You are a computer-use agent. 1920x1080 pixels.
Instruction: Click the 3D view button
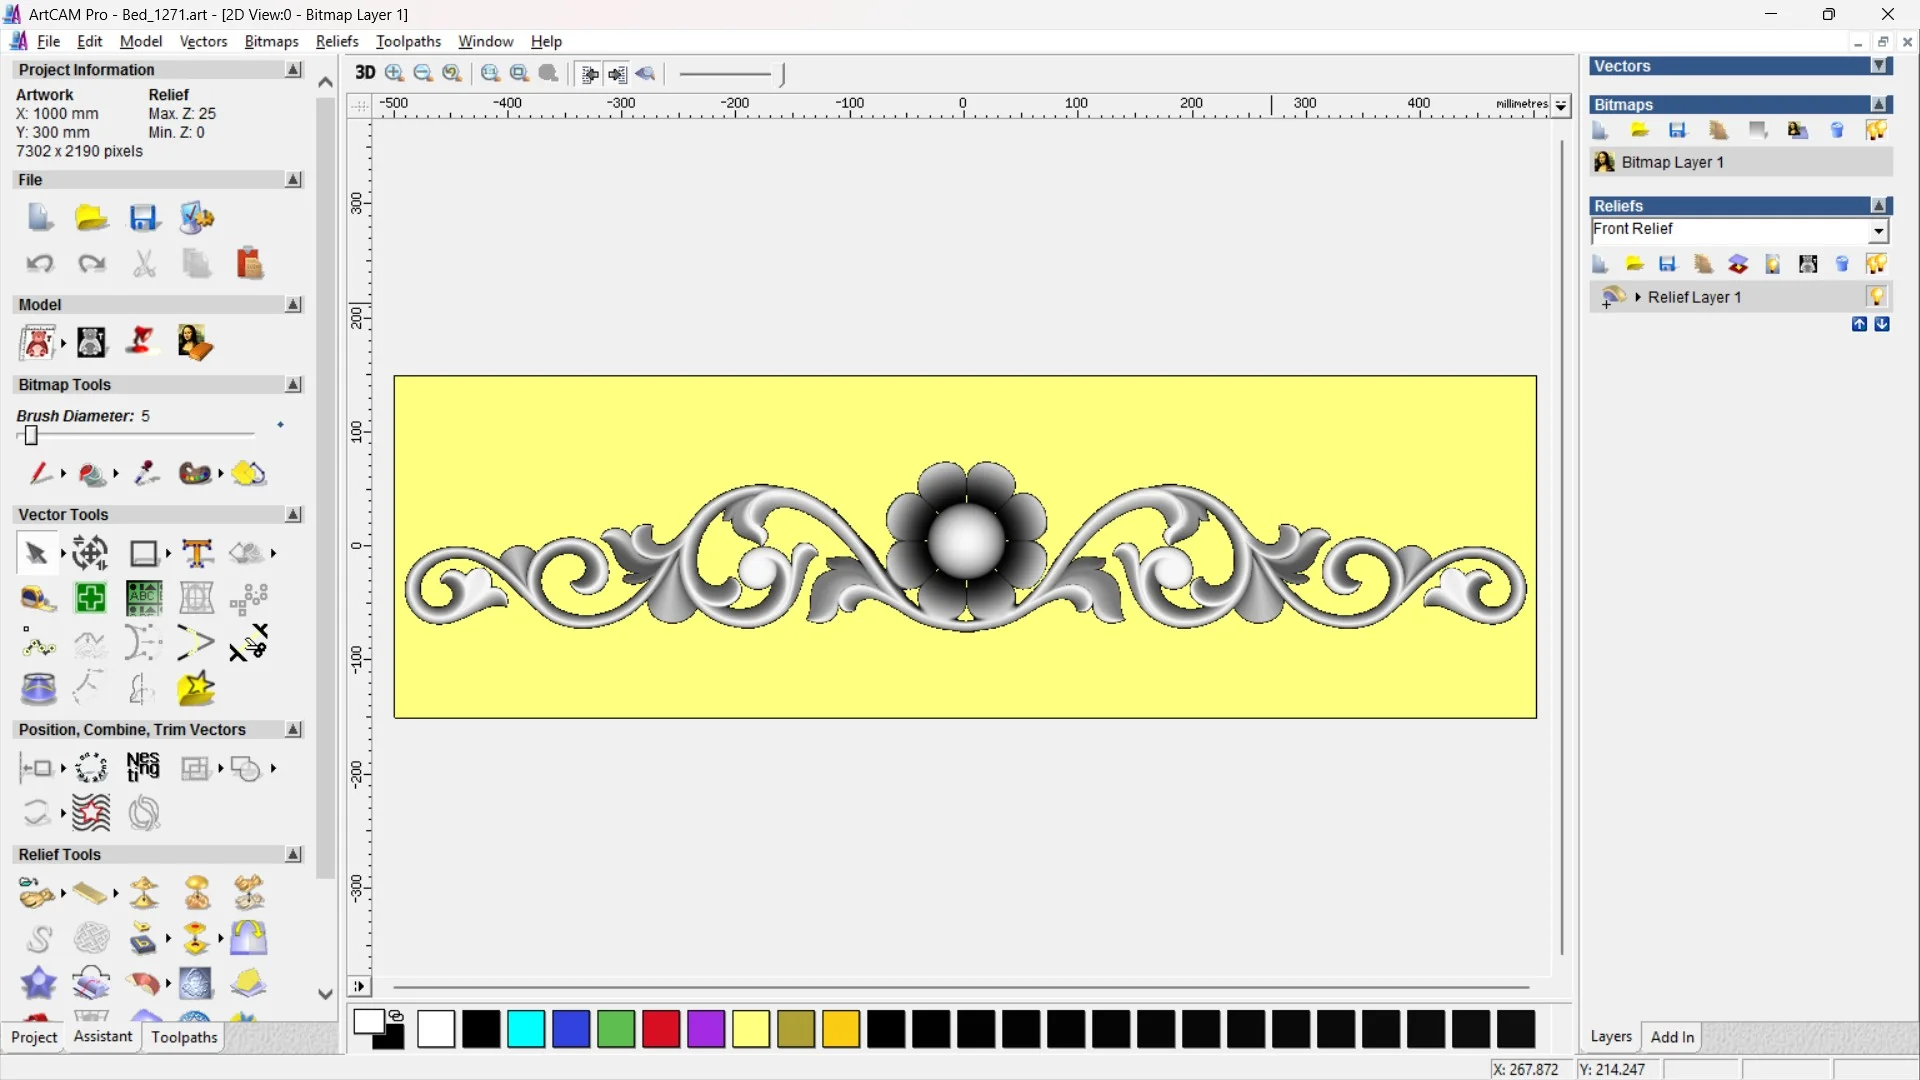click(x=365, y=73)
